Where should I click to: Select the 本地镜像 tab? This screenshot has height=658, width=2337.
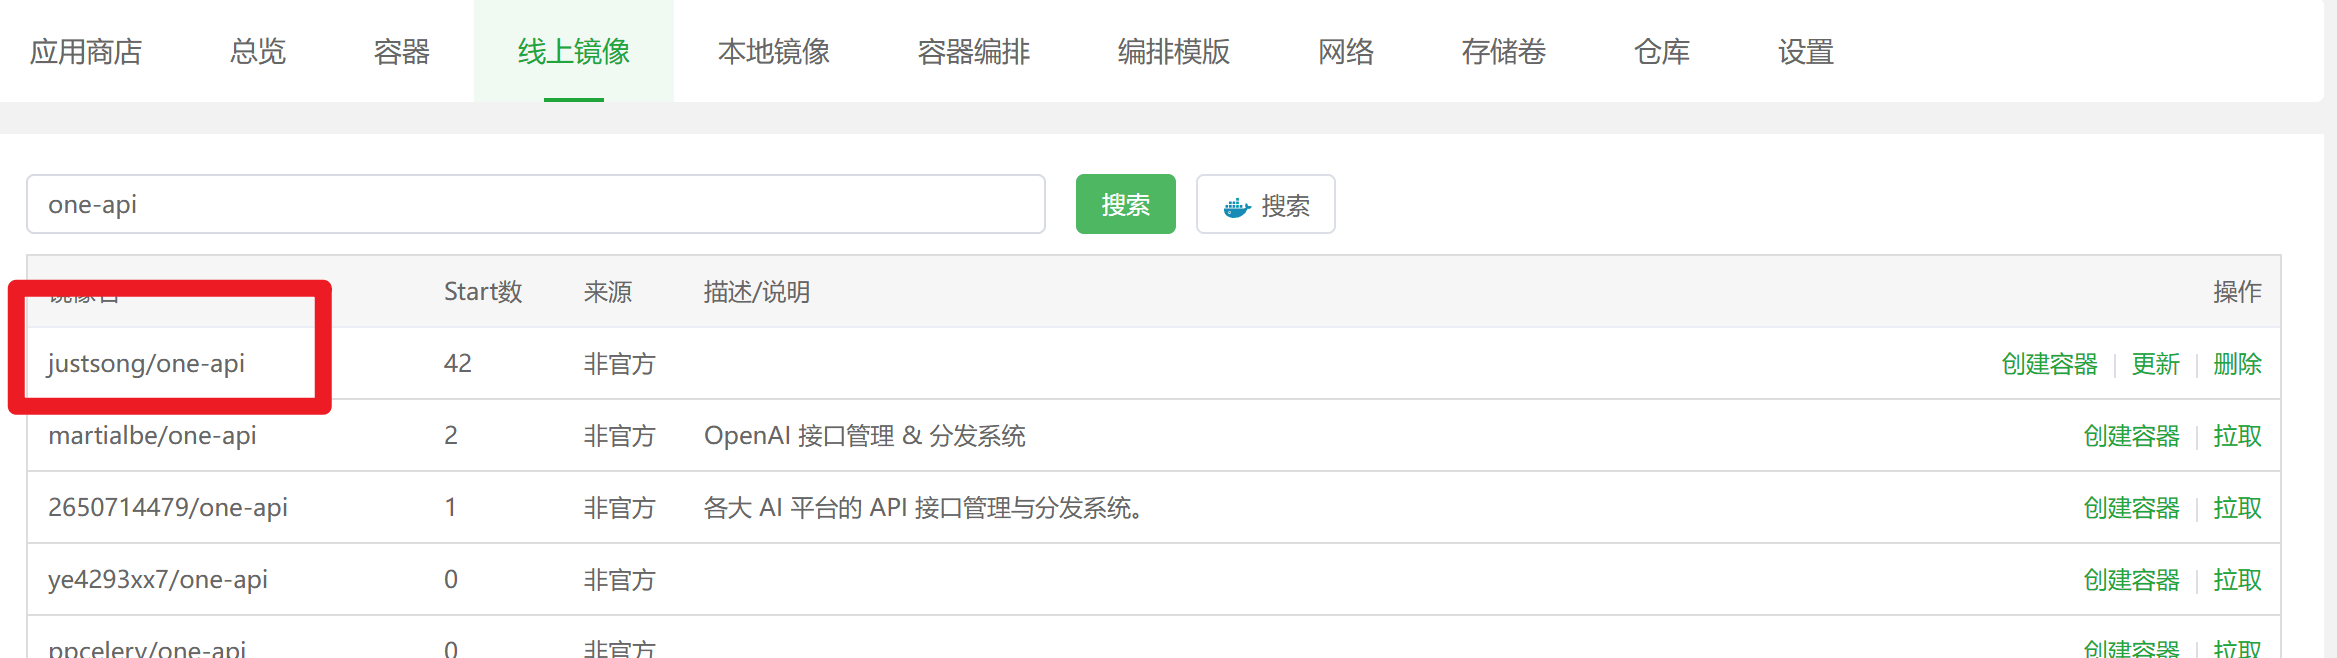773,52
